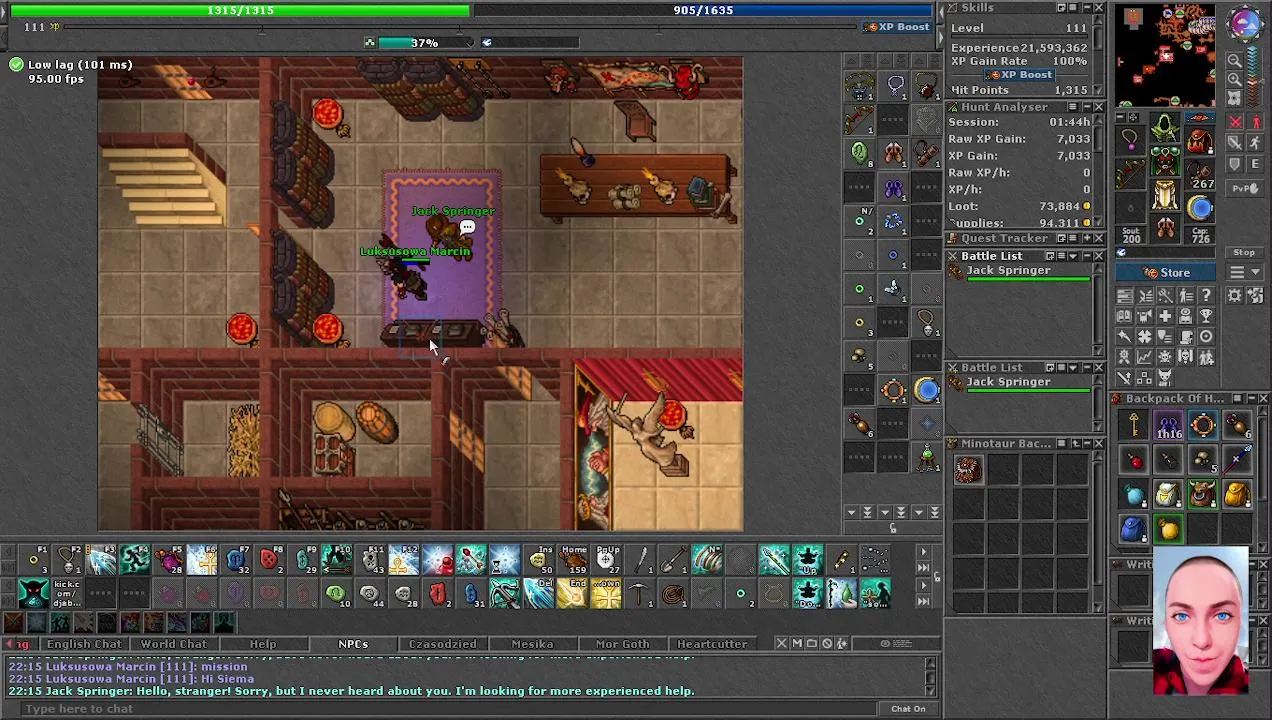Zoom out the minimap
The image size is (1272, 720).
pyautogui.click(x=1235, y=59)
